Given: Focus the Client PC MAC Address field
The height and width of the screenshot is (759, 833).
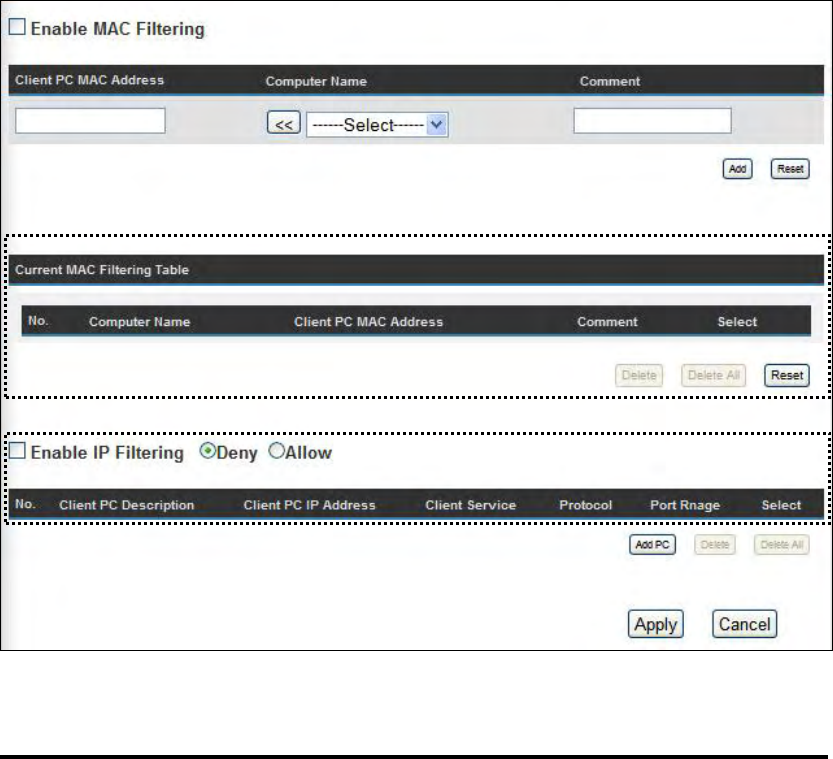Looking at the screenshot, I should [x=90, y=121].
